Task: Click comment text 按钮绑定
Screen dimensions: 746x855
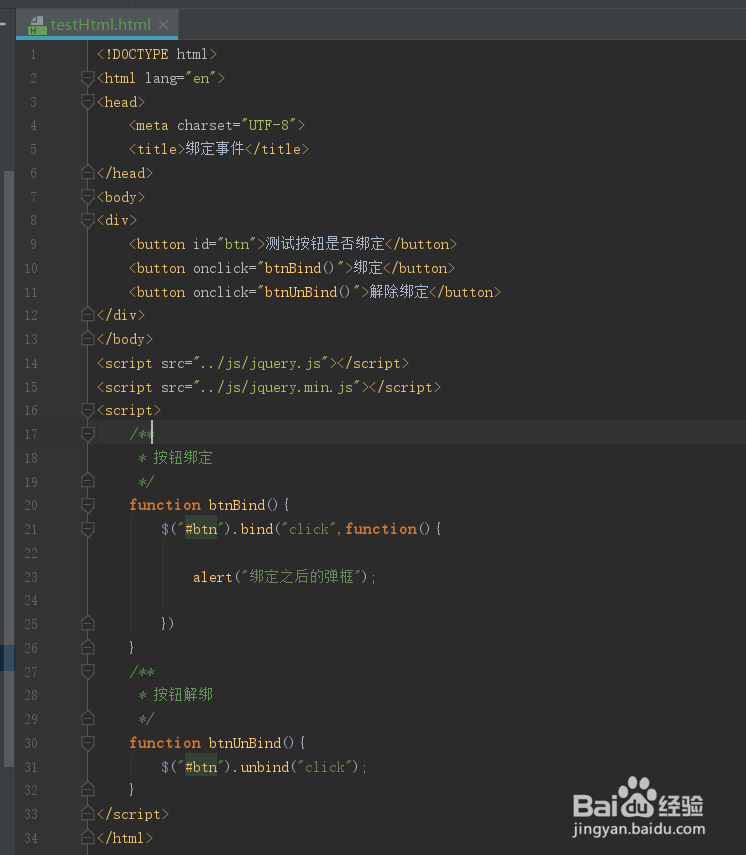Action: tap(183, 457)
